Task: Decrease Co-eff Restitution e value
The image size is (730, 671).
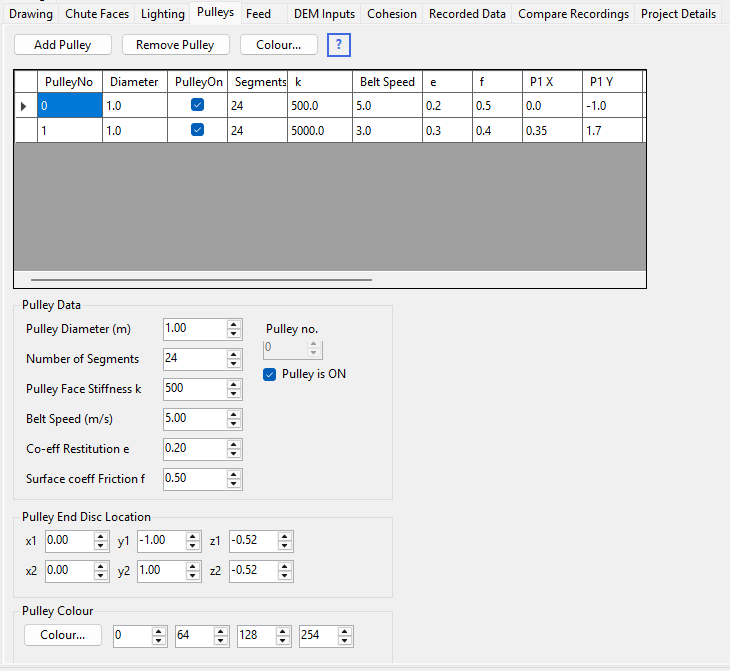Action: coord(234,454)
